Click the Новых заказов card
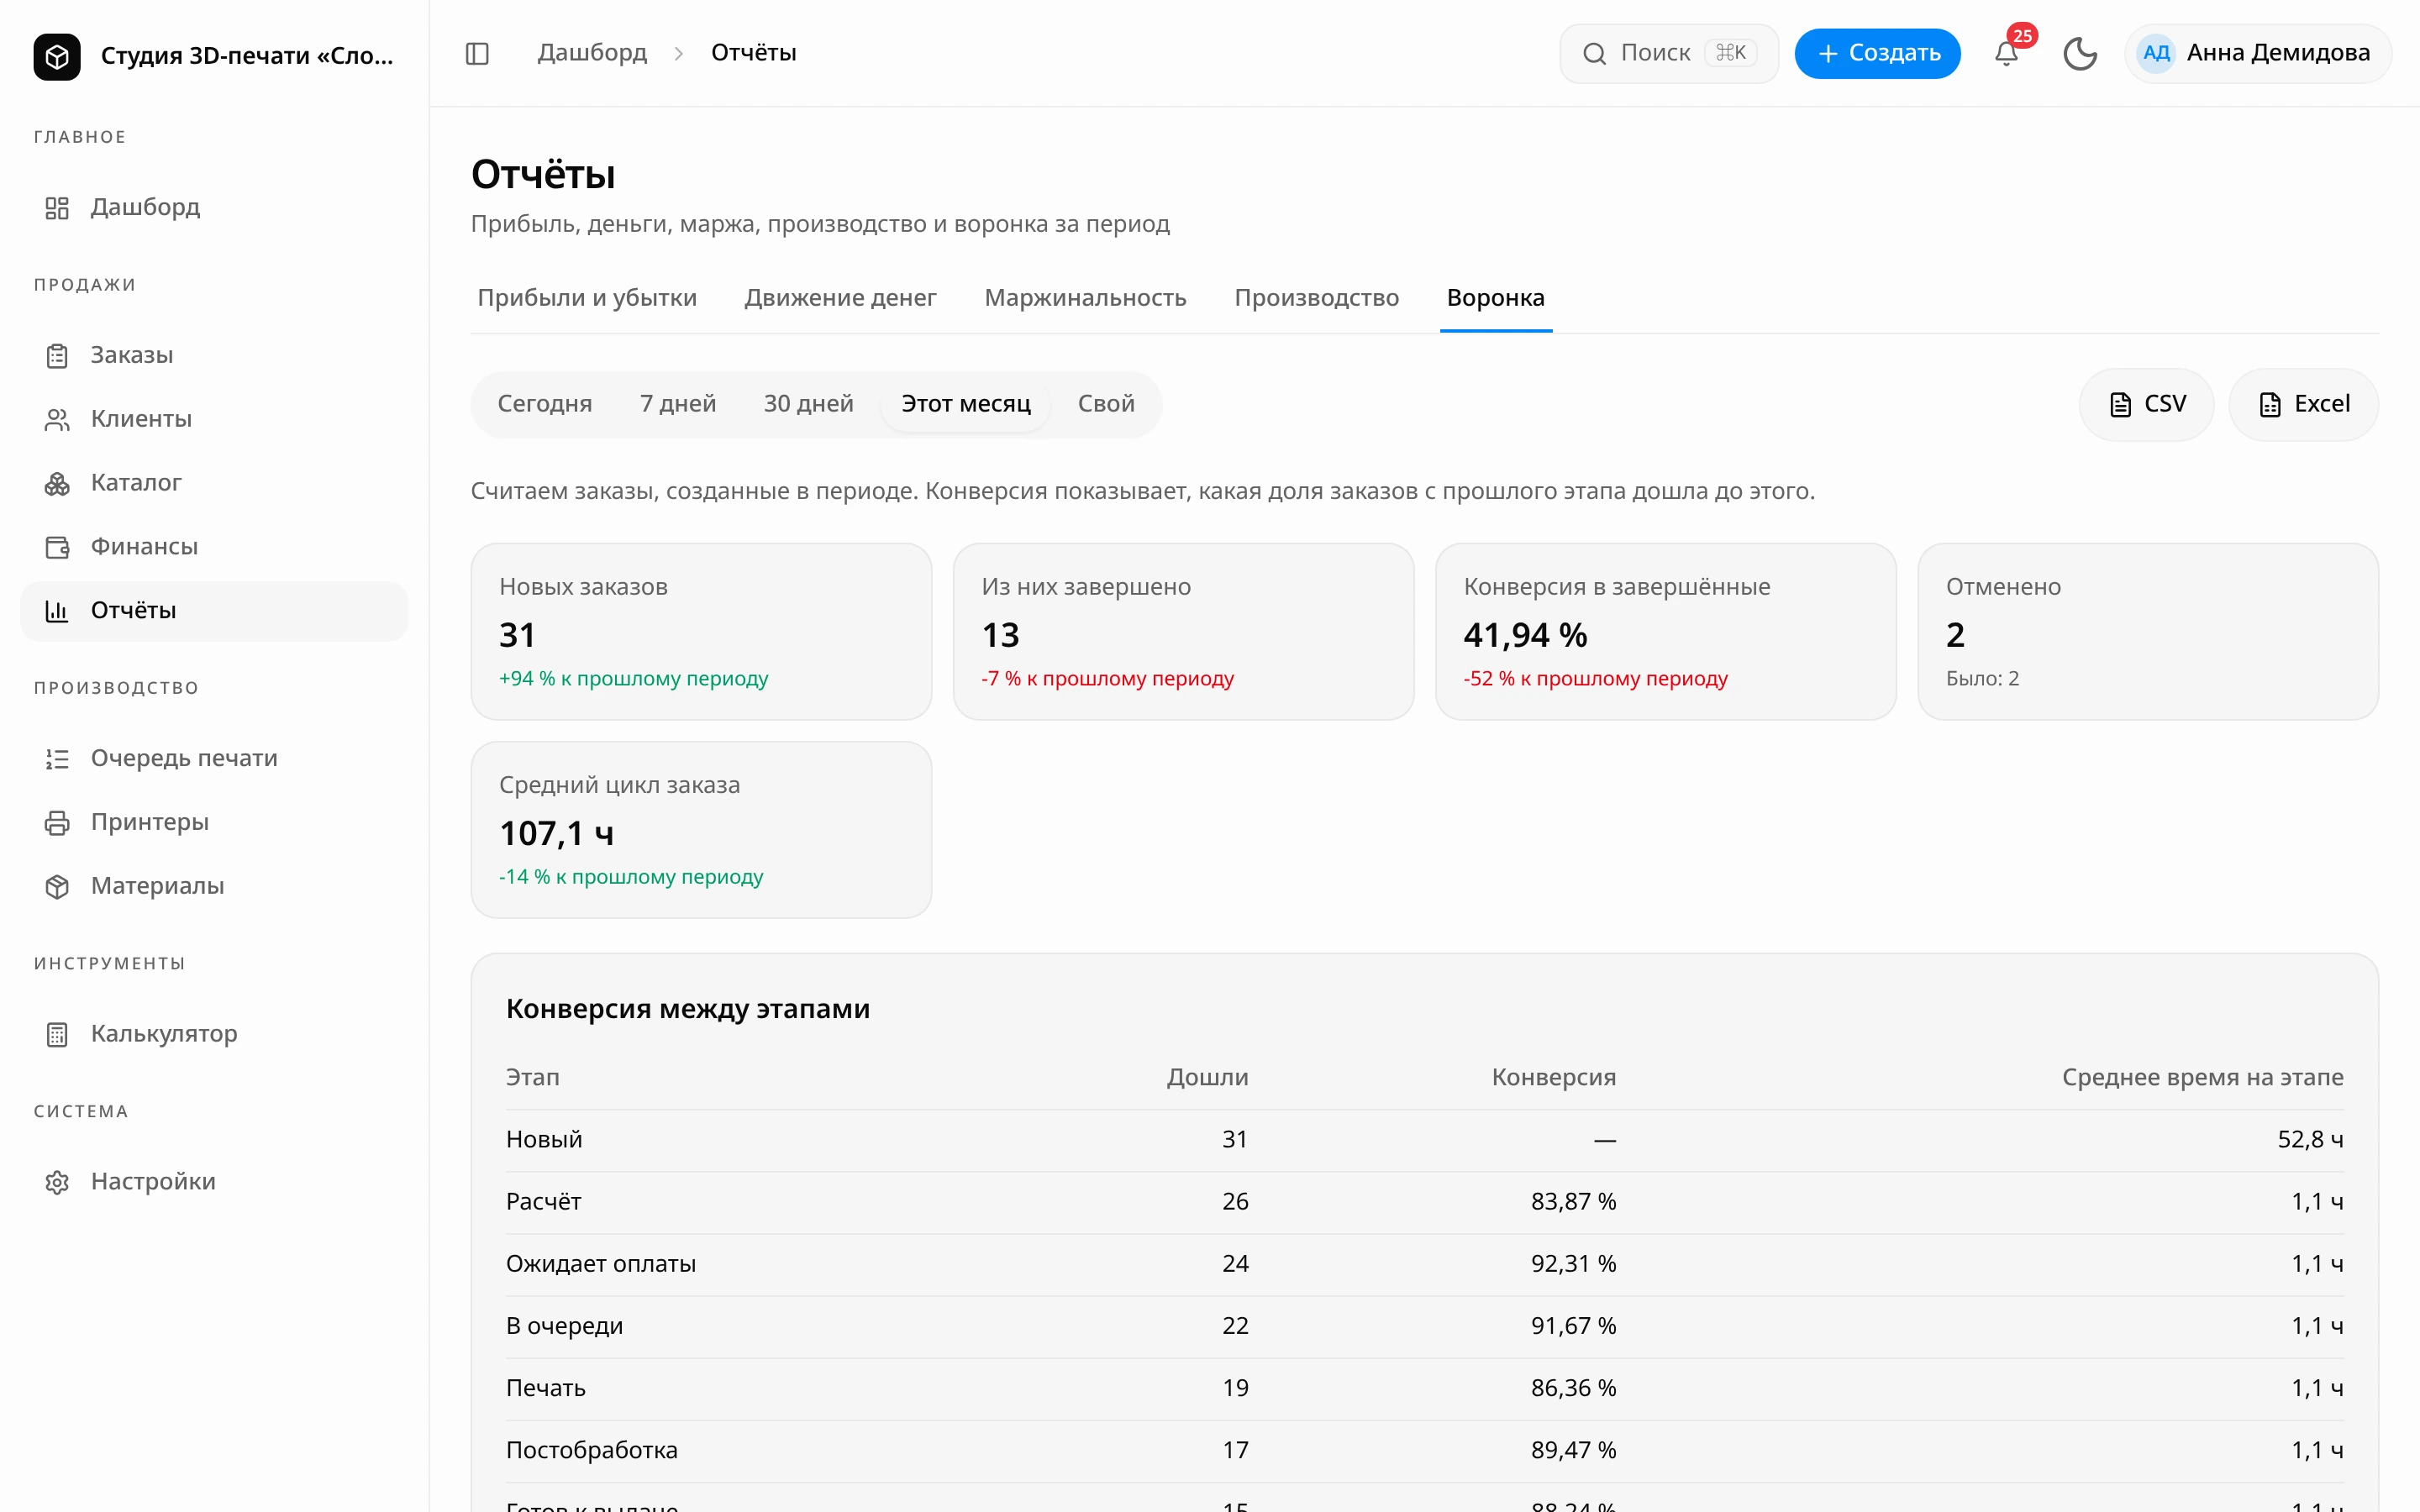The height and width of the screenshot is (1512, 2420). [701, 631]
